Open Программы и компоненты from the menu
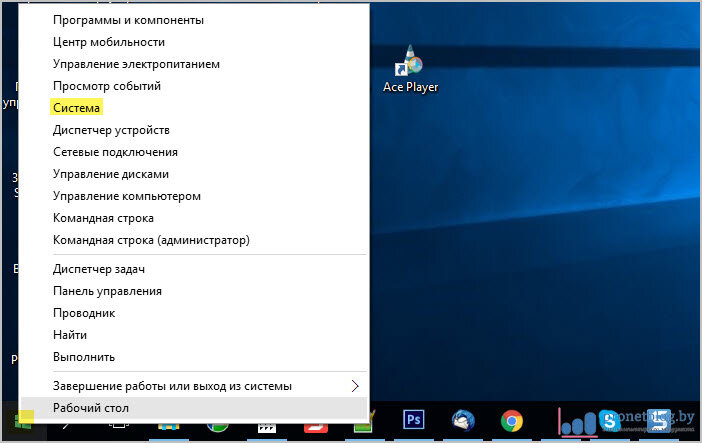 point(194,20)
